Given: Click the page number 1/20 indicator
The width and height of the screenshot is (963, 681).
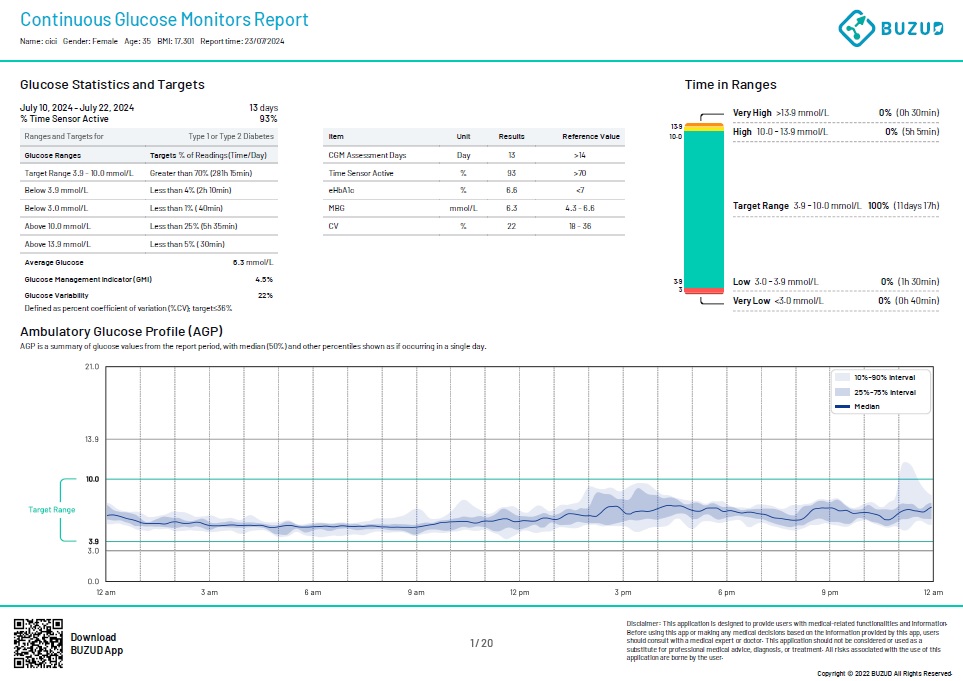Looking at the screenshot, I should click(x=480, y=643).
